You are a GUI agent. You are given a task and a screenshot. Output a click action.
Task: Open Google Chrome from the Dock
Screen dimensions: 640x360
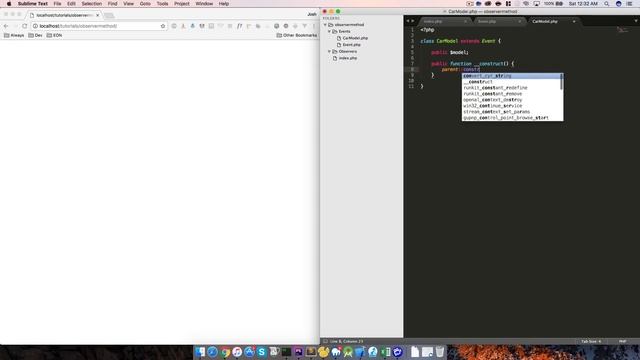pyautogui.click(x=225, y=352)
